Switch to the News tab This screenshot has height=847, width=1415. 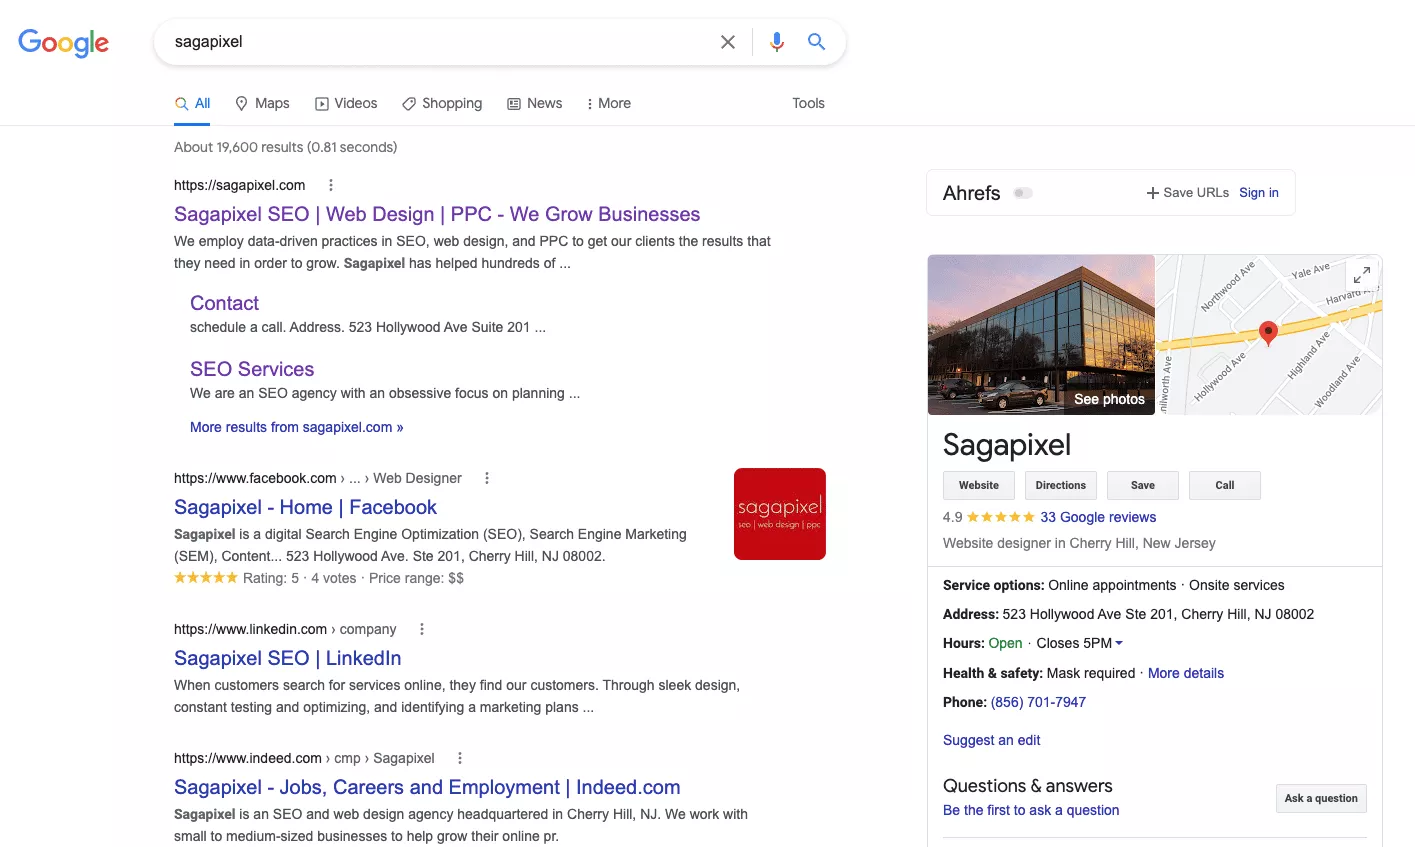[x=534, y=103]
